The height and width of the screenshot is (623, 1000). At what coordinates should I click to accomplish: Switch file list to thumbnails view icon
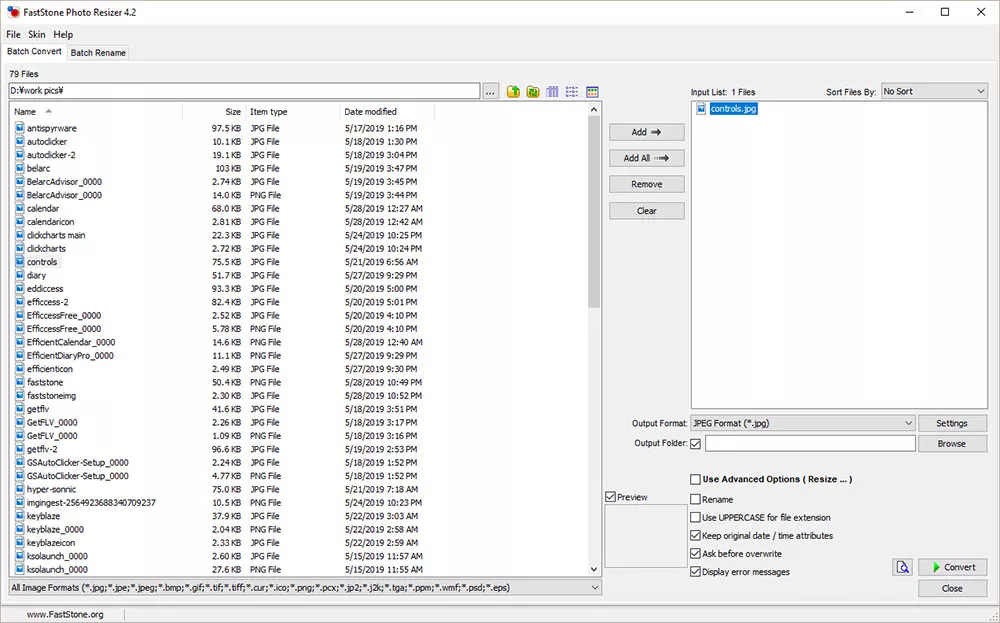pyautogui.click(x=592, y=92)
